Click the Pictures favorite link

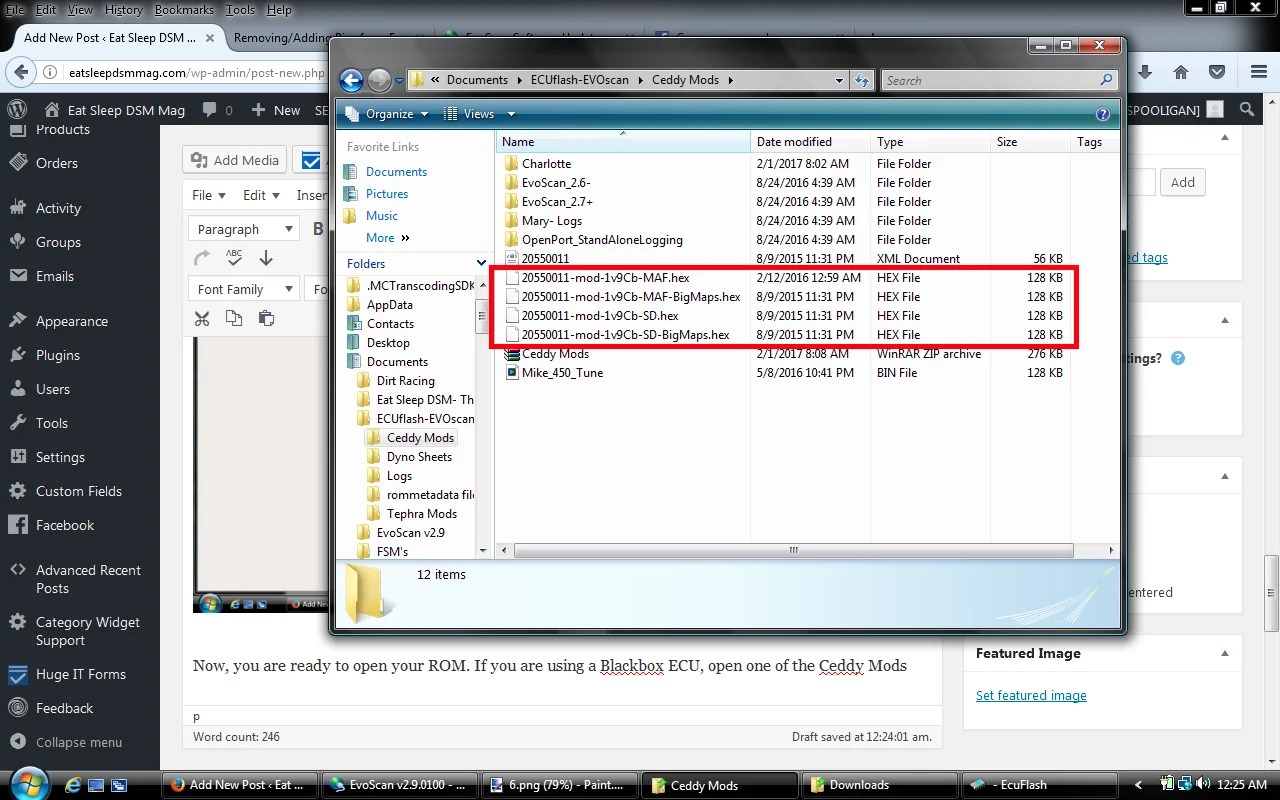(x=386, y=193)
